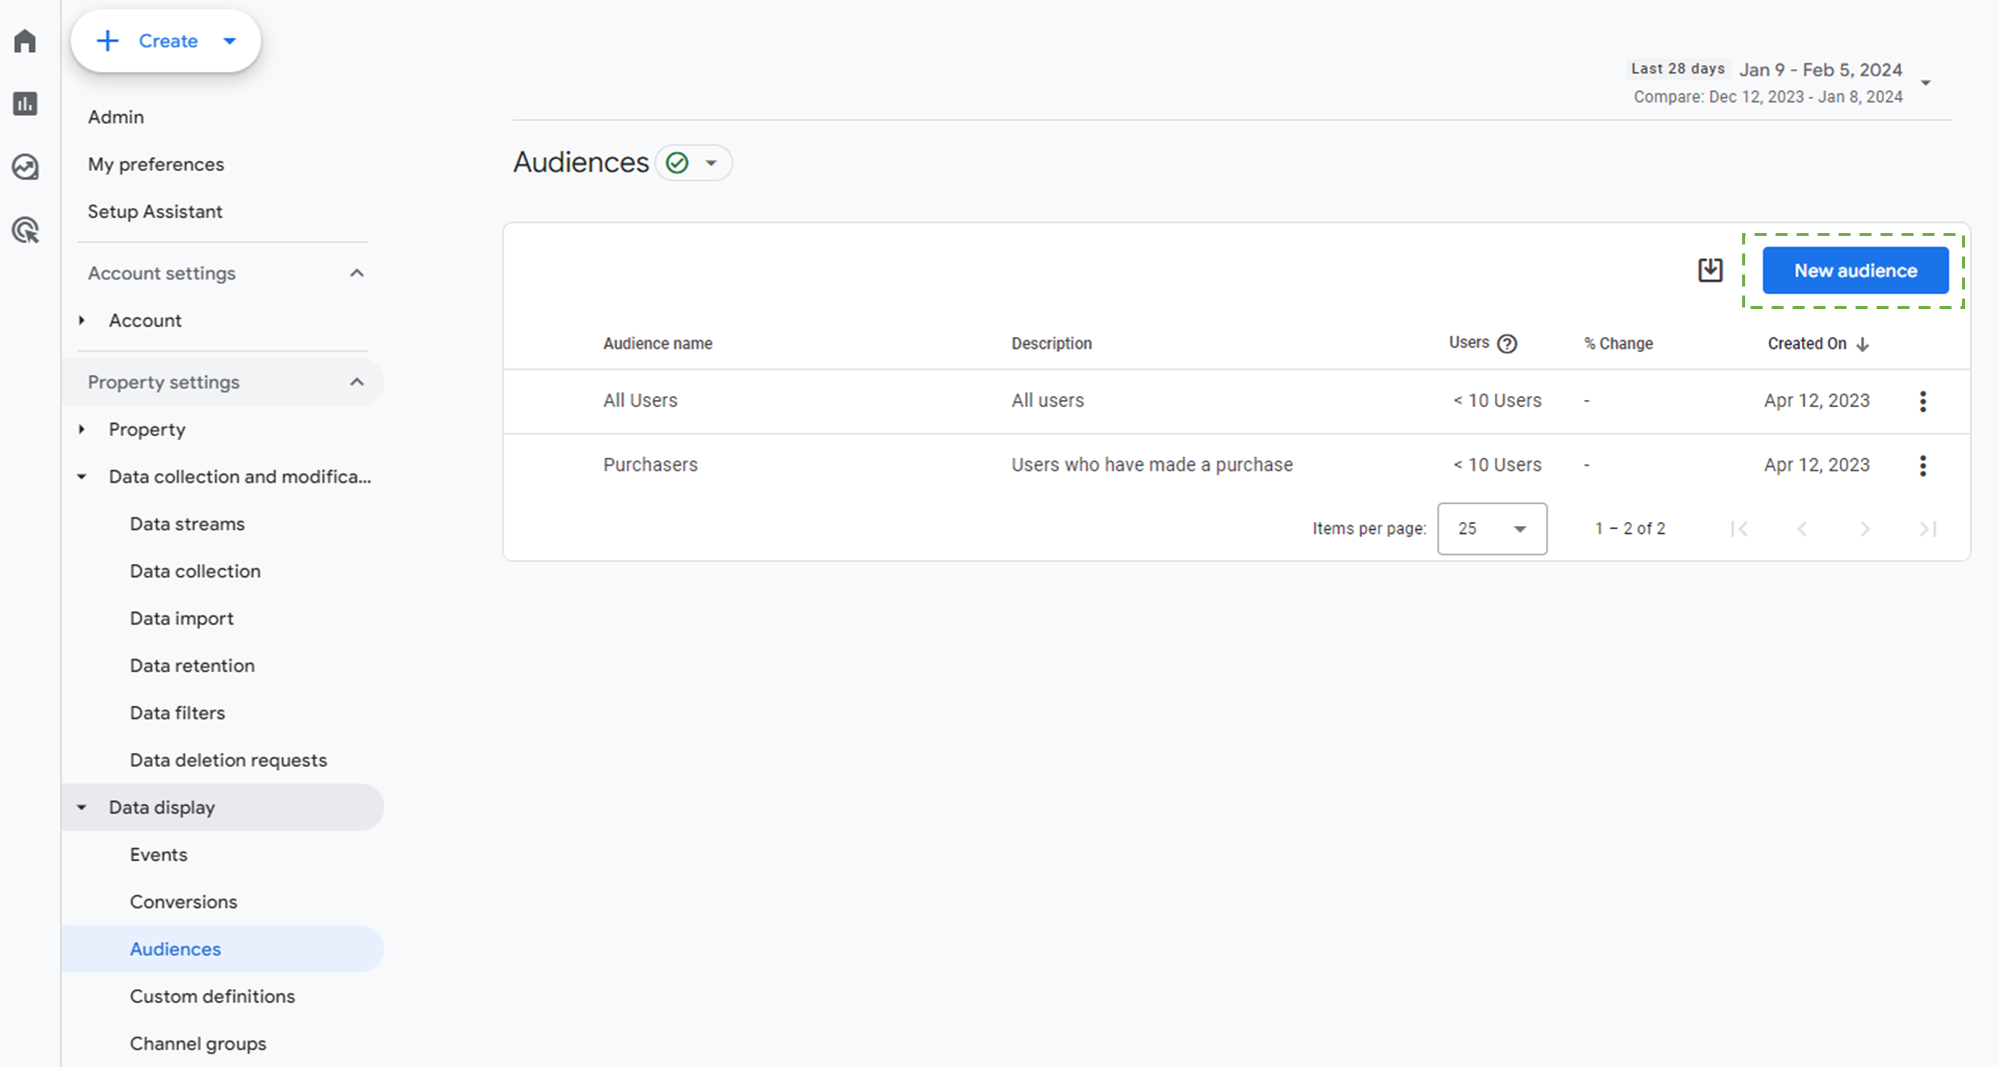Image resolution: width=1999 pixels, height=1067 pixels.
Task: Expand the Property tree item
Action: point(82,429)
